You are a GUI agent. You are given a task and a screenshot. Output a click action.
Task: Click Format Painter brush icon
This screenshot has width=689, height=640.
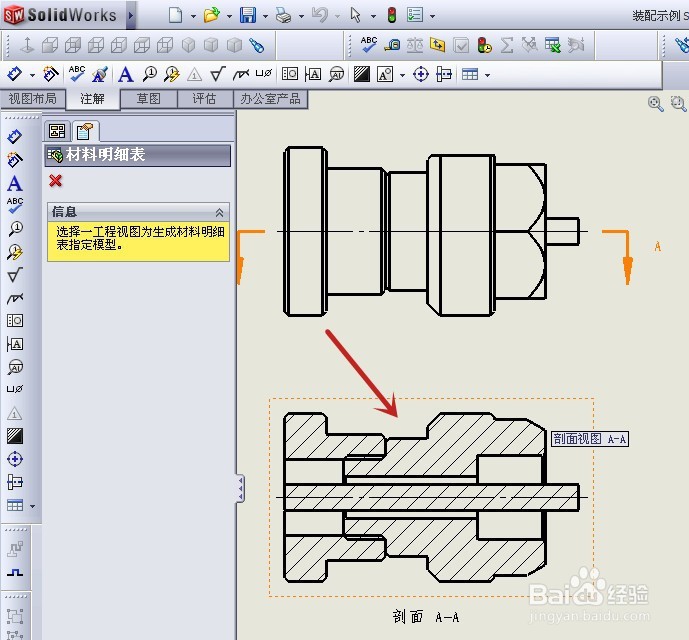(x=100, y=74)
